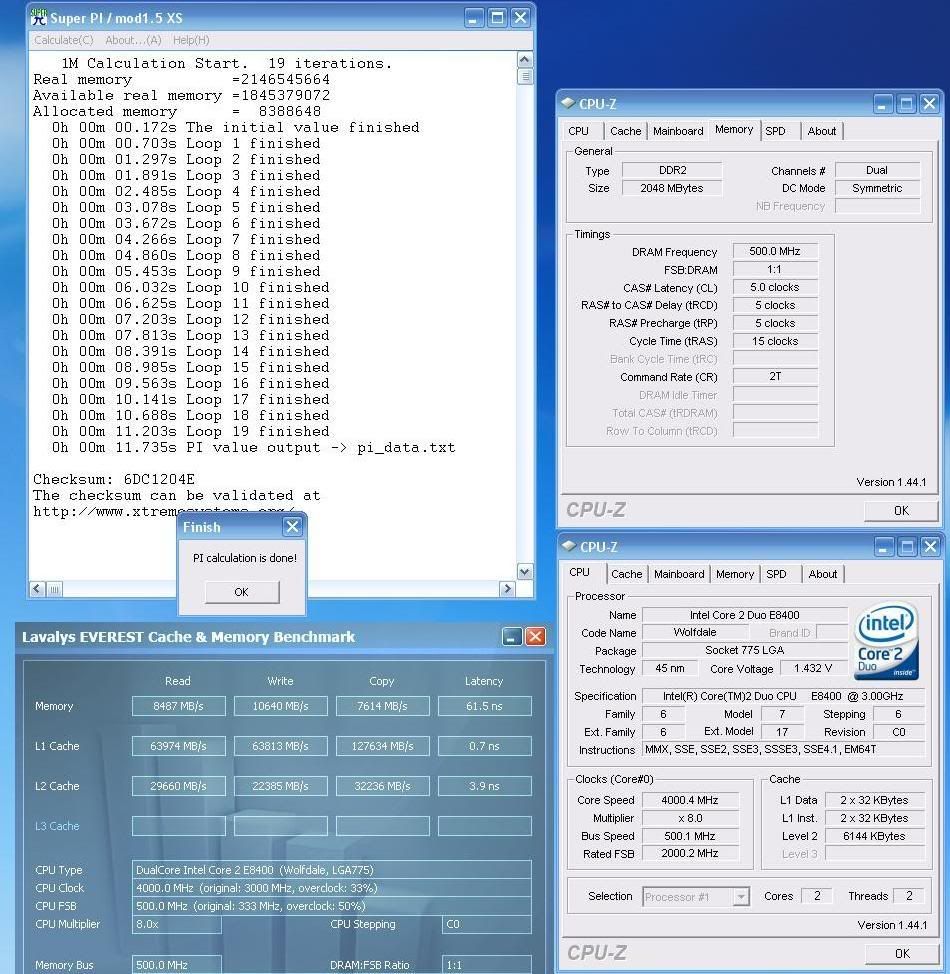Click the L2 Cache Read value 29660 MB/s
This screenshot has height=974, width=950.
click(178, 786)
